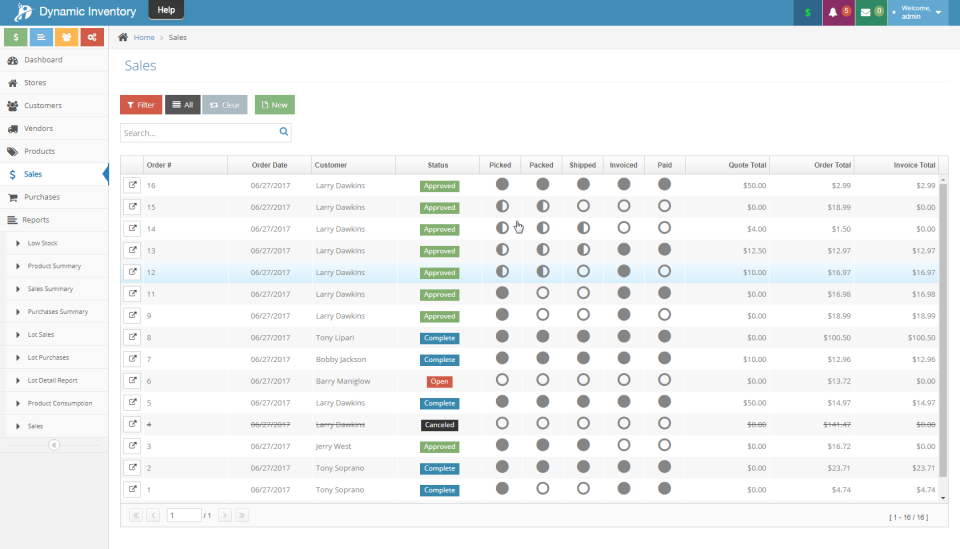Open order 8 with its edit icon

coord(132,337)
